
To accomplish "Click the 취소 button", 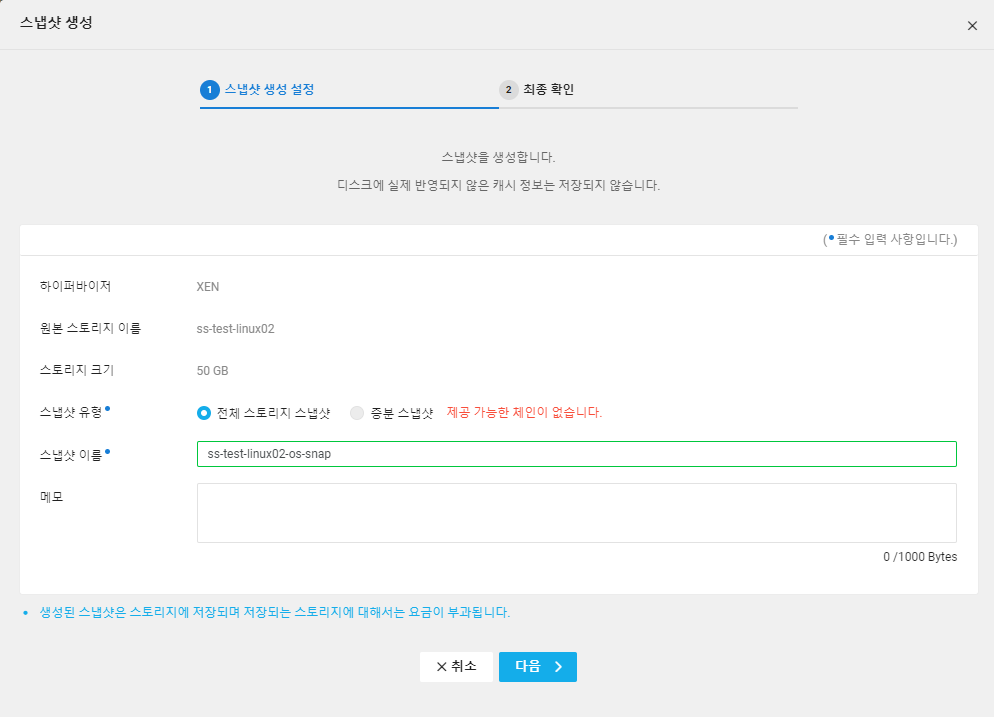I will point(456,667).
